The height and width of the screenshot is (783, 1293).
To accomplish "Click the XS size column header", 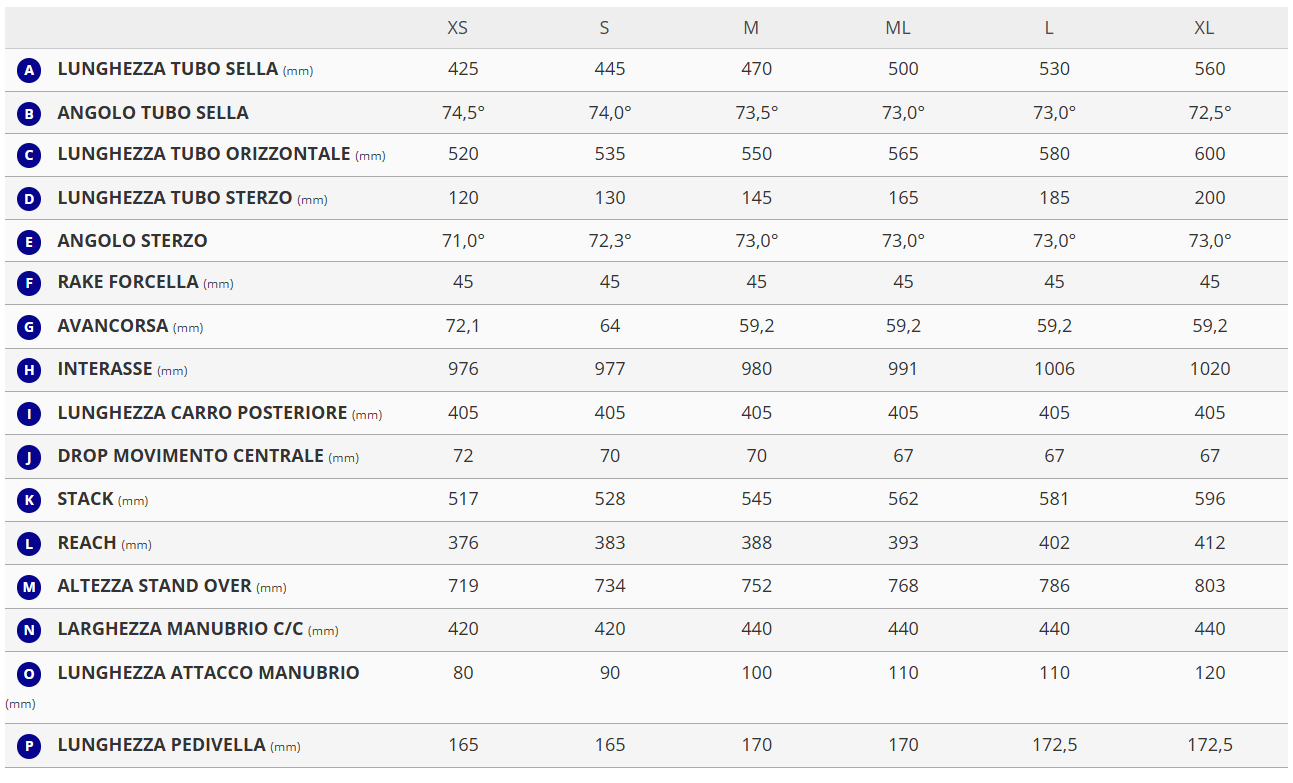I will [457, 28].
